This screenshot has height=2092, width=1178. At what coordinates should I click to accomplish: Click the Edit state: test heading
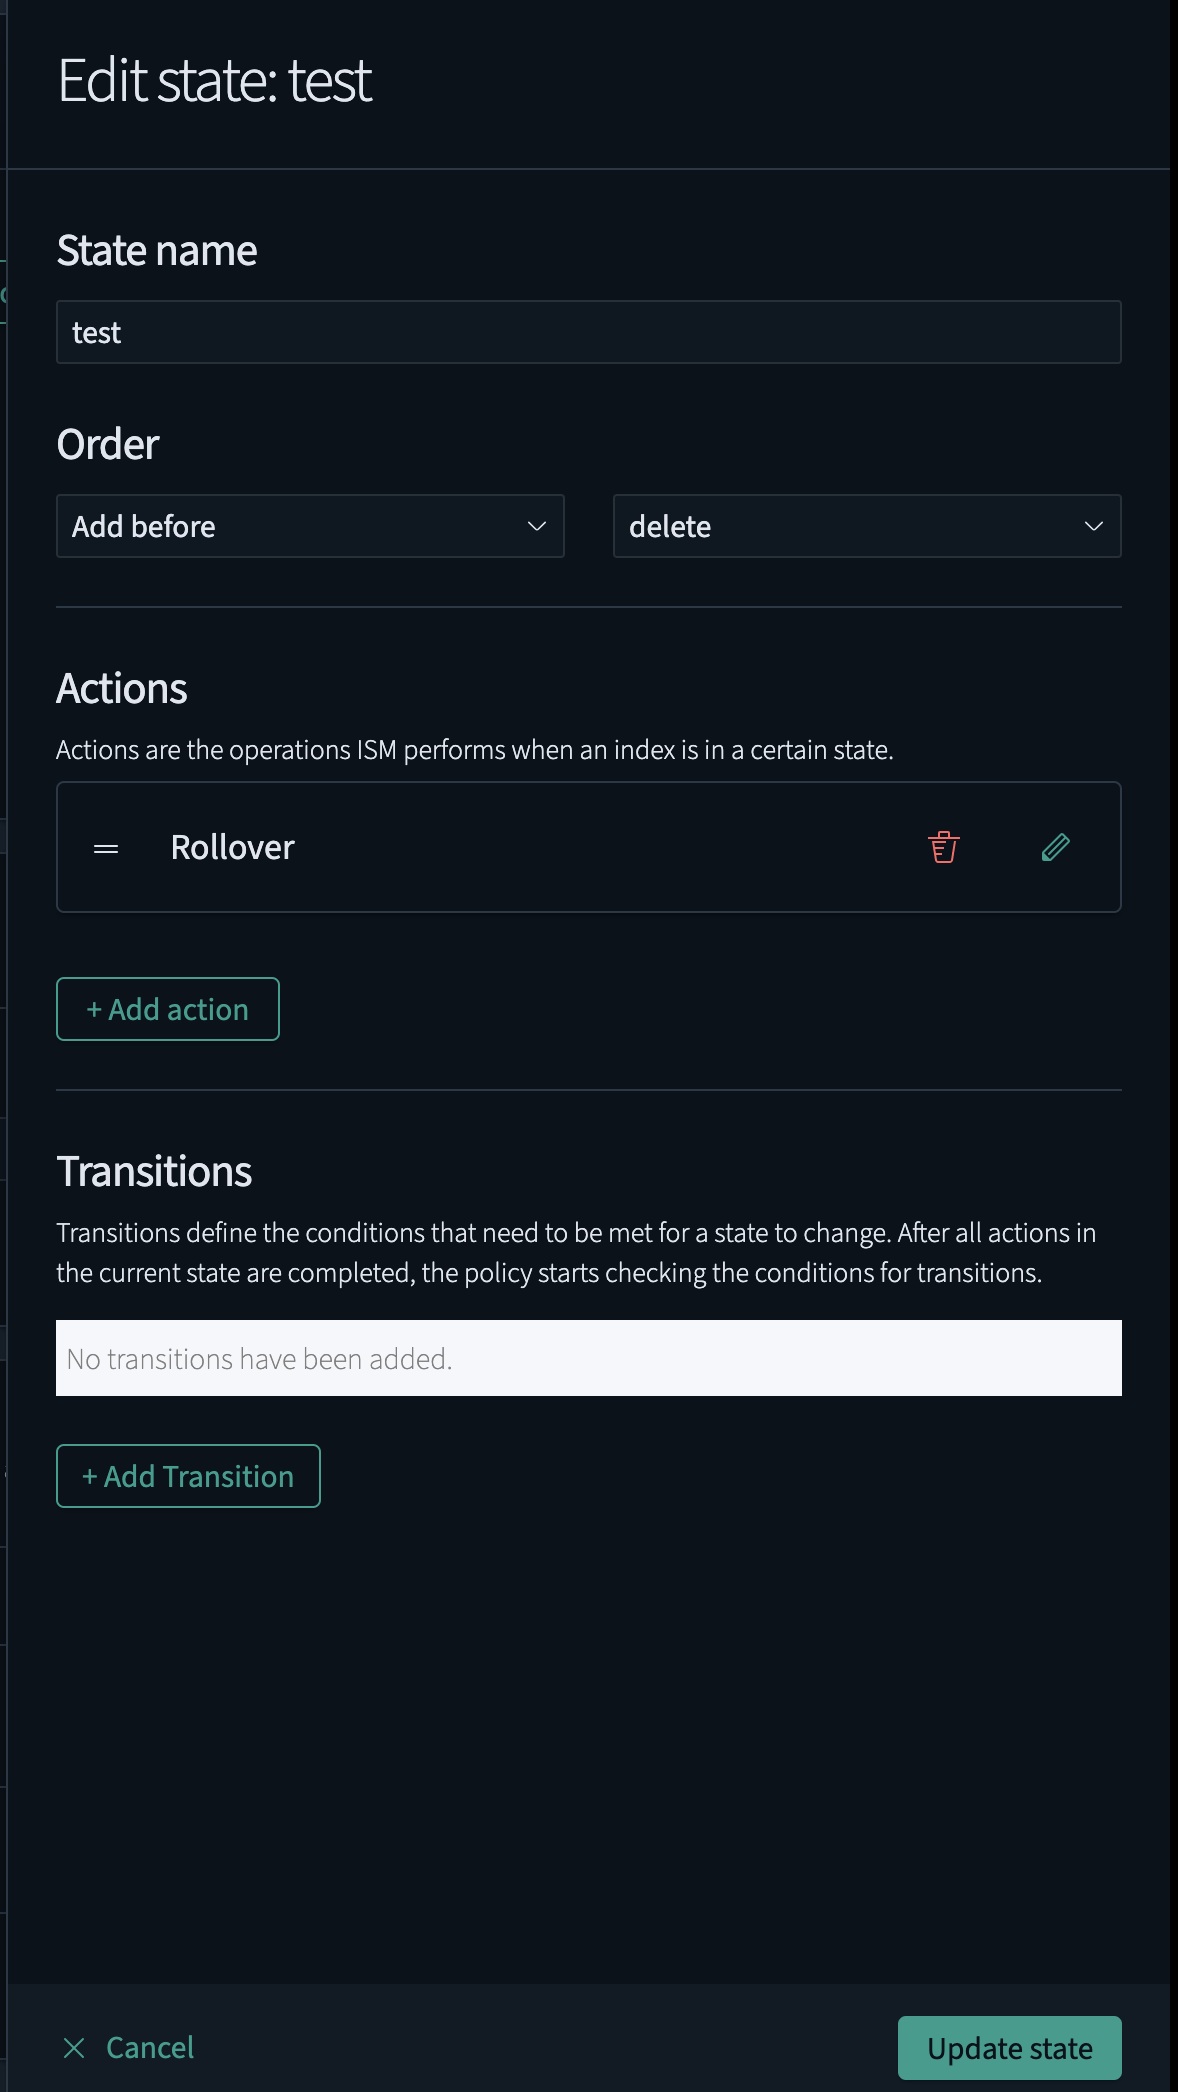(x=215, y=80)
